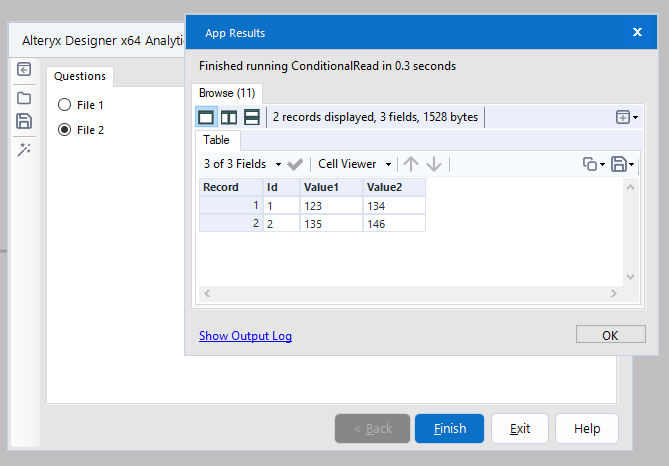Click the open folder icon in the sidebar

24,98
